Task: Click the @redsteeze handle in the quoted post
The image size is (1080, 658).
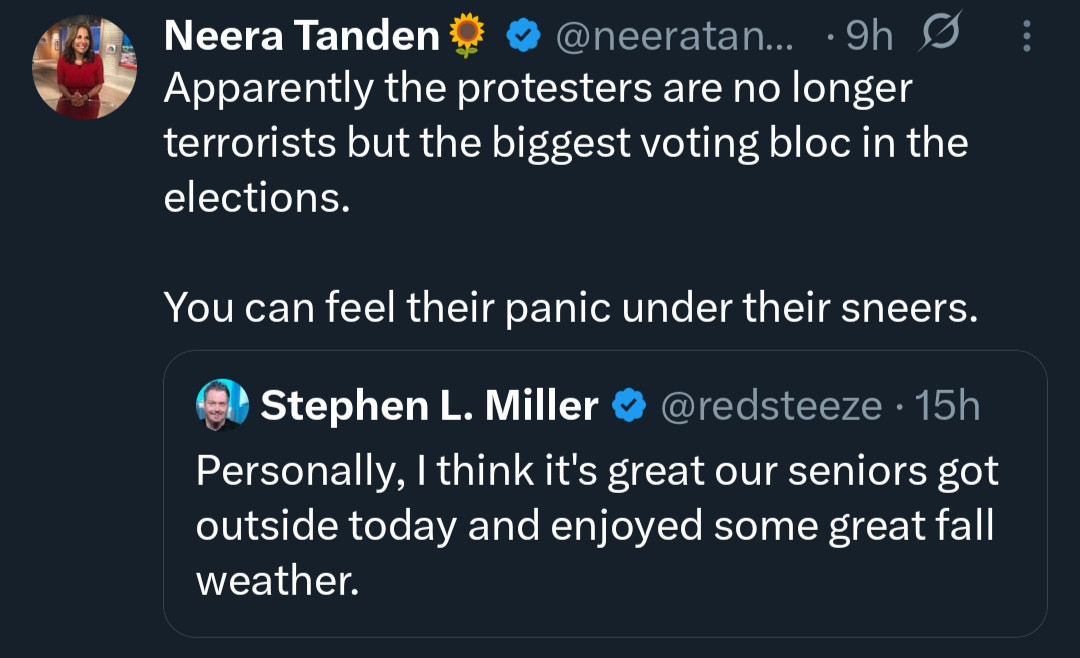Action: point(770,406)
